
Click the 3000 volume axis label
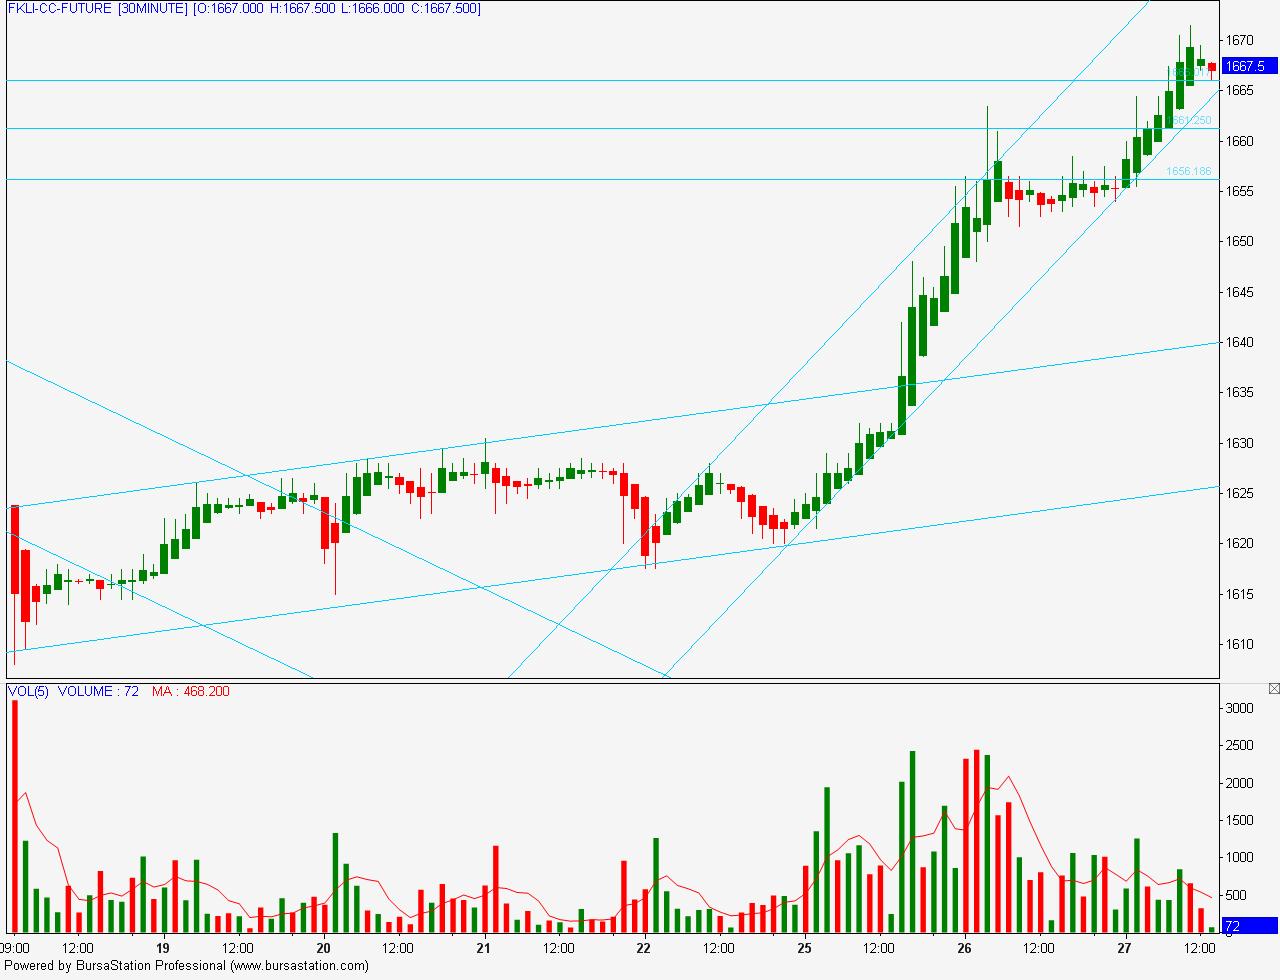click(1238, 708)
